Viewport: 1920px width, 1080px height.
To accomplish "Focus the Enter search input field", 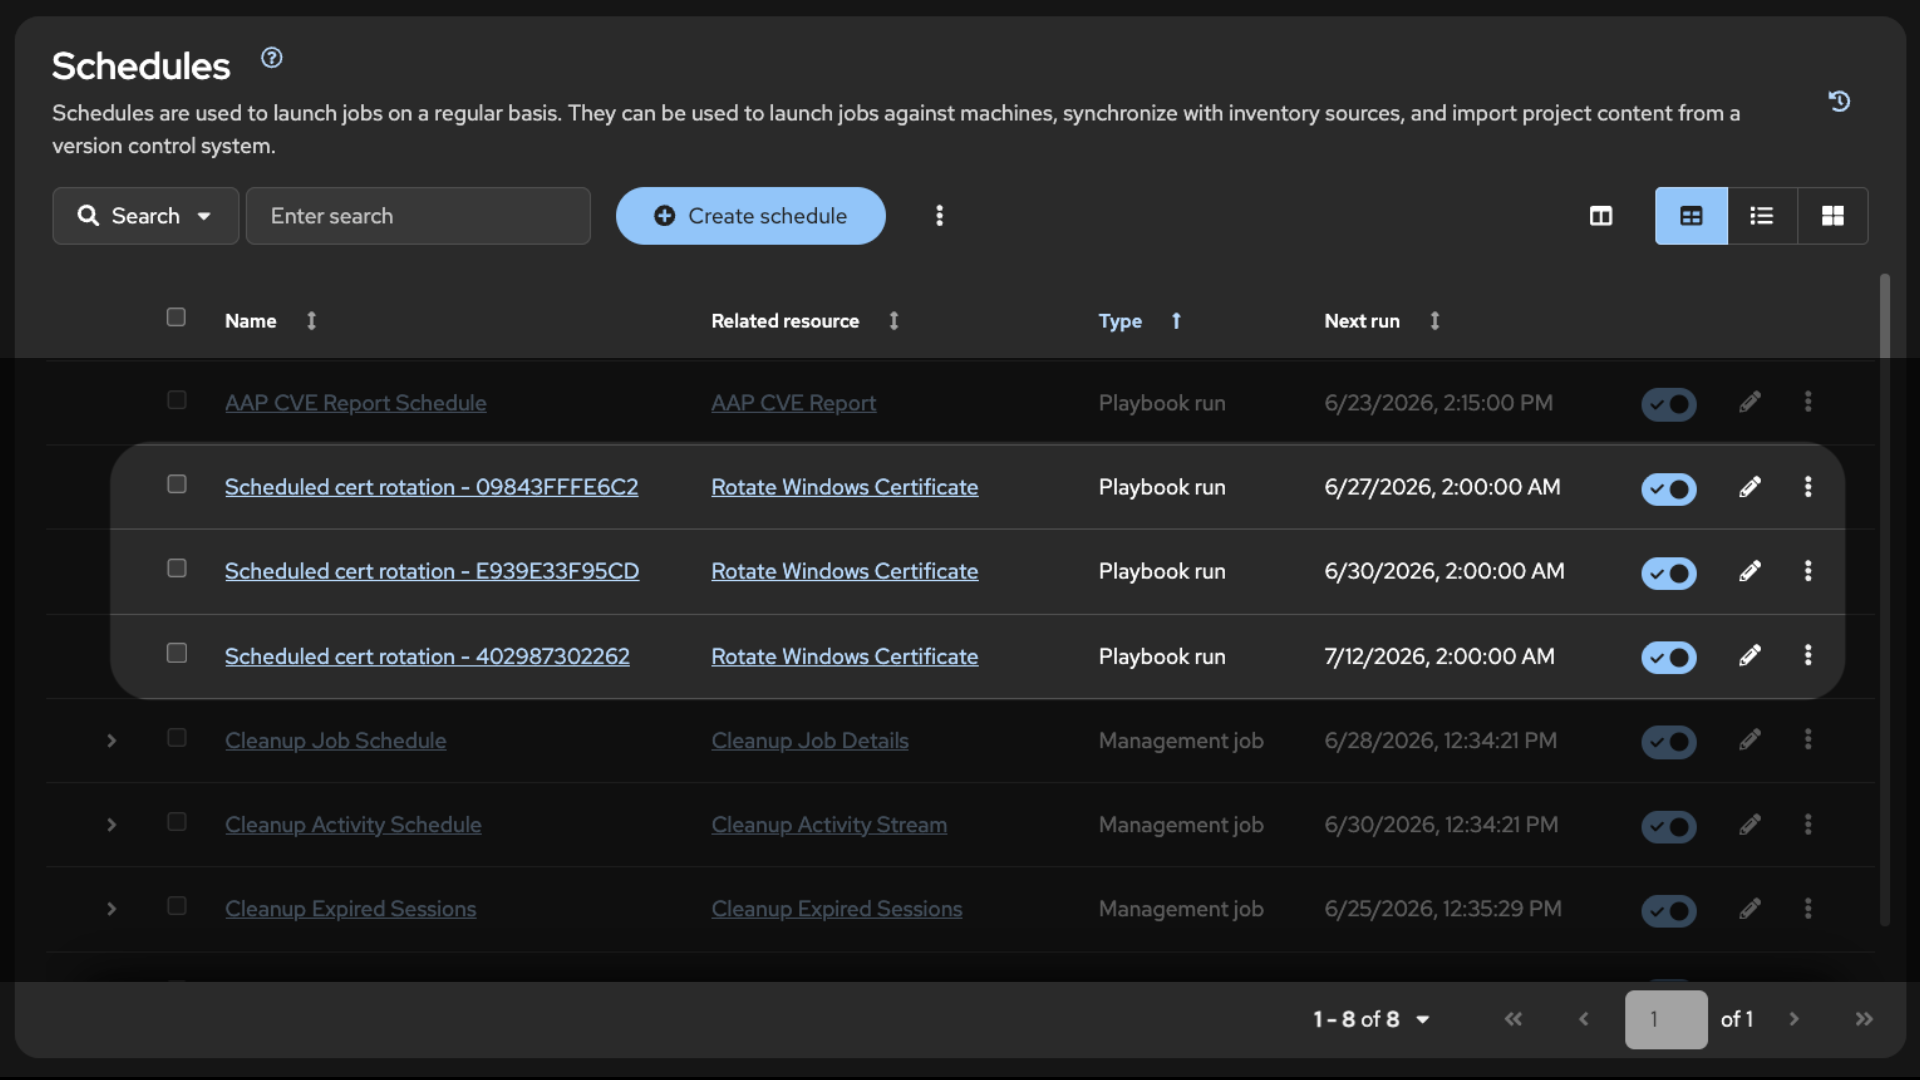I will 418,216.
